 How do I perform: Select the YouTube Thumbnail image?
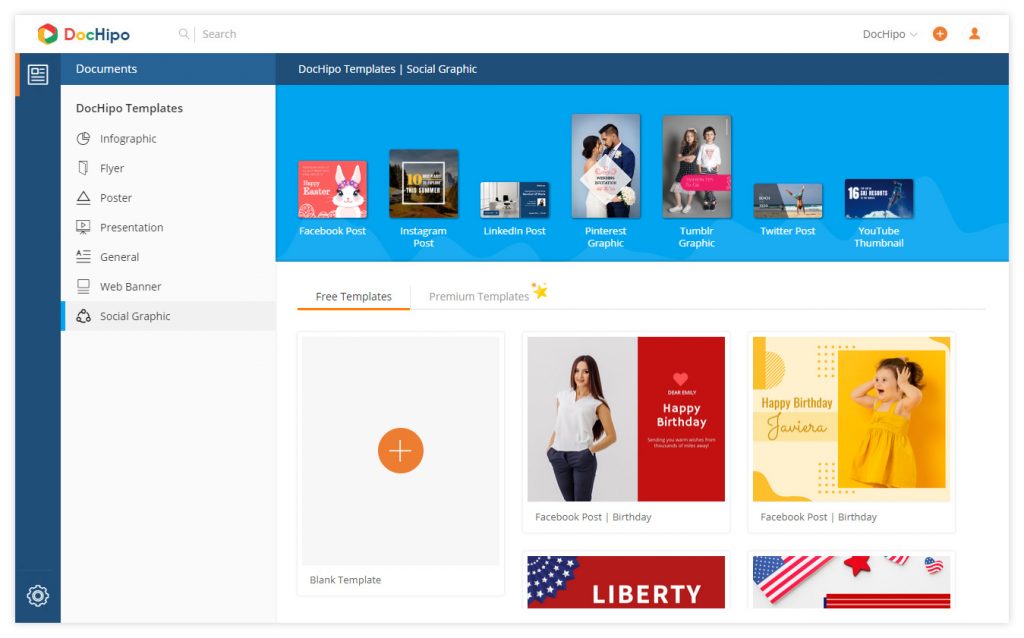pyautogui.click(x=878, y=199)
